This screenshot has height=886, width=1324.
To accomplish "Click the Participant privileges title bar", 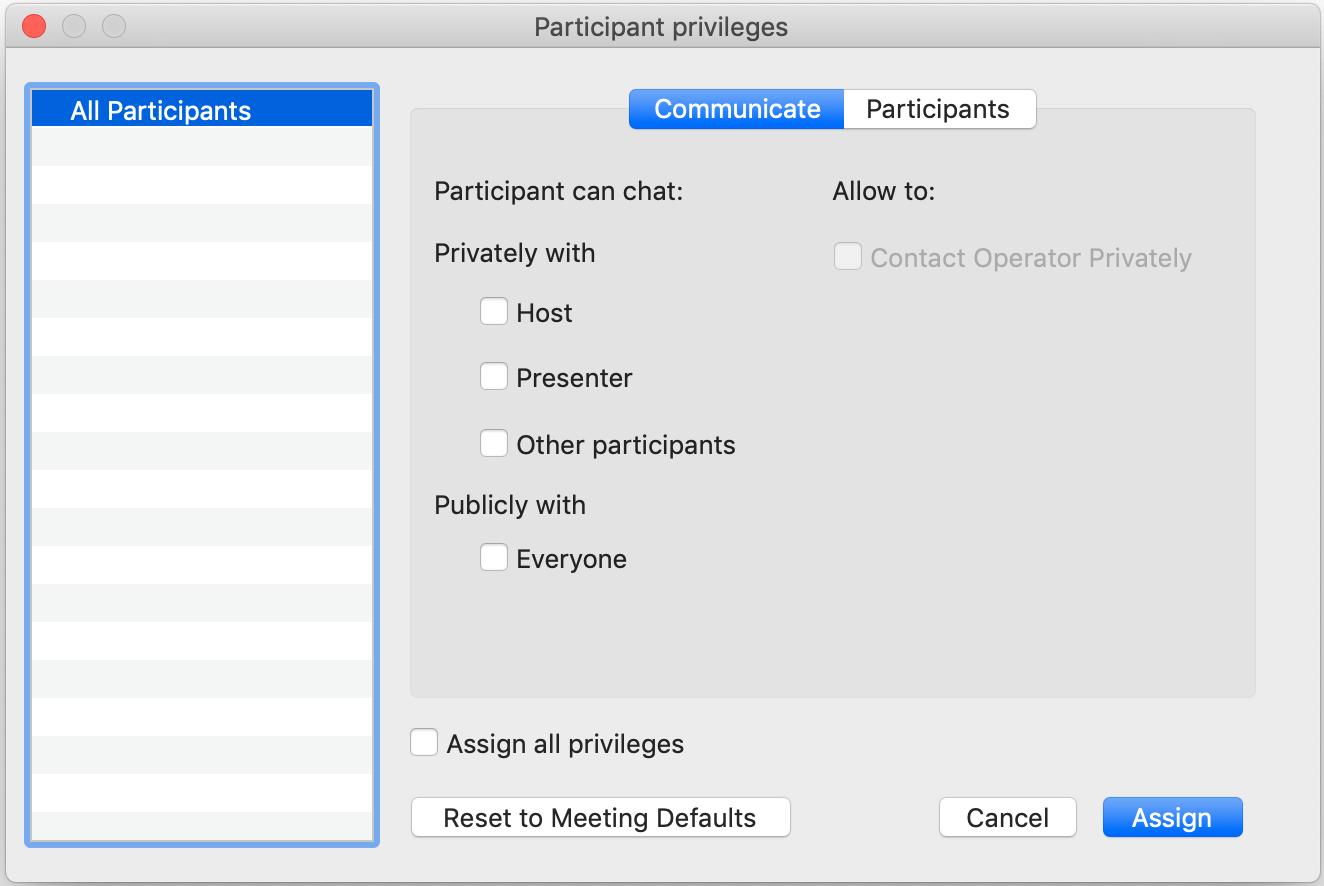I will pos(661,27).
